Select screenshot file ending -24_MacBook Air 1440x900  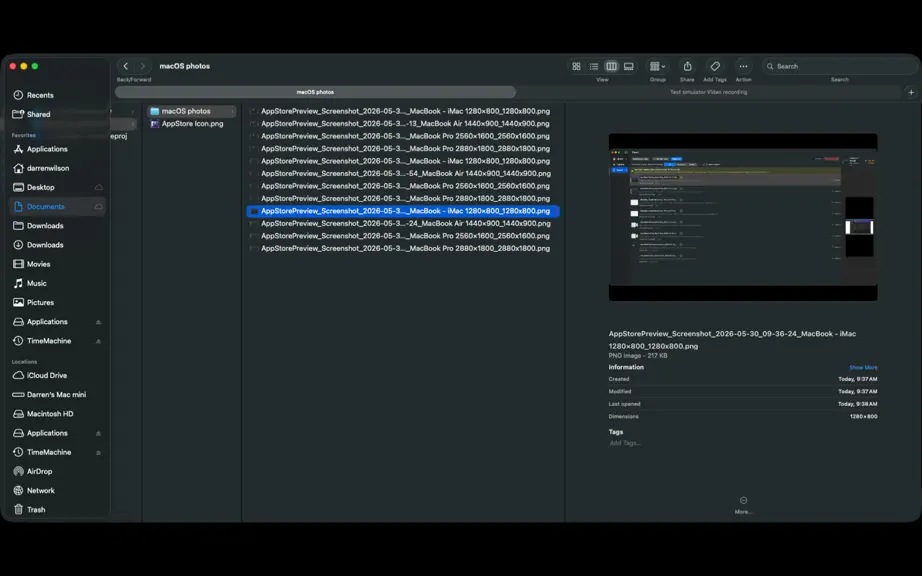coord(403,224)
